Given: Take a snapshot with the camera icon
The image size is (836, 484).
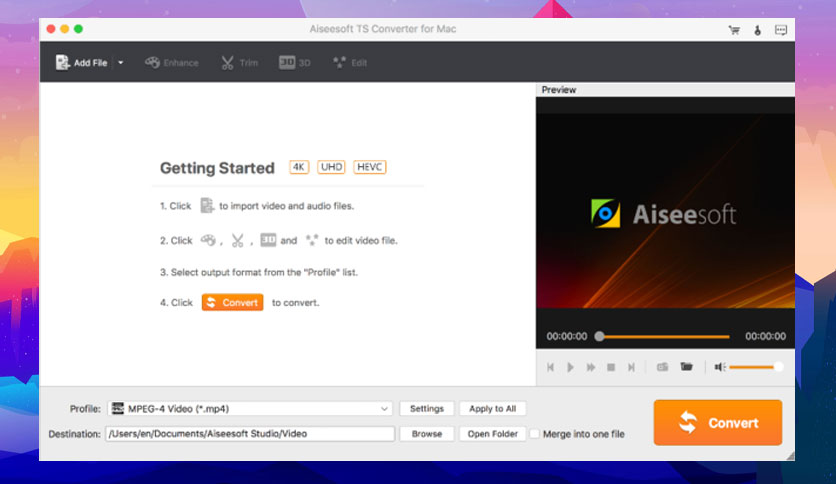Looking at the screenshot, I should pyautogui.click(x=662, y=367).
